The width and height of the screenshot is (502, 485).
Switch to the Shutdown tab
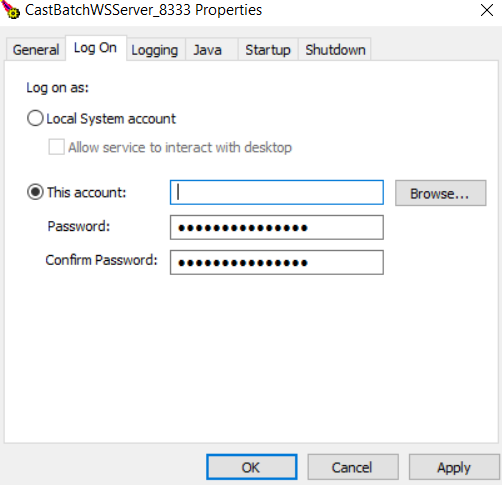point(335,50)
